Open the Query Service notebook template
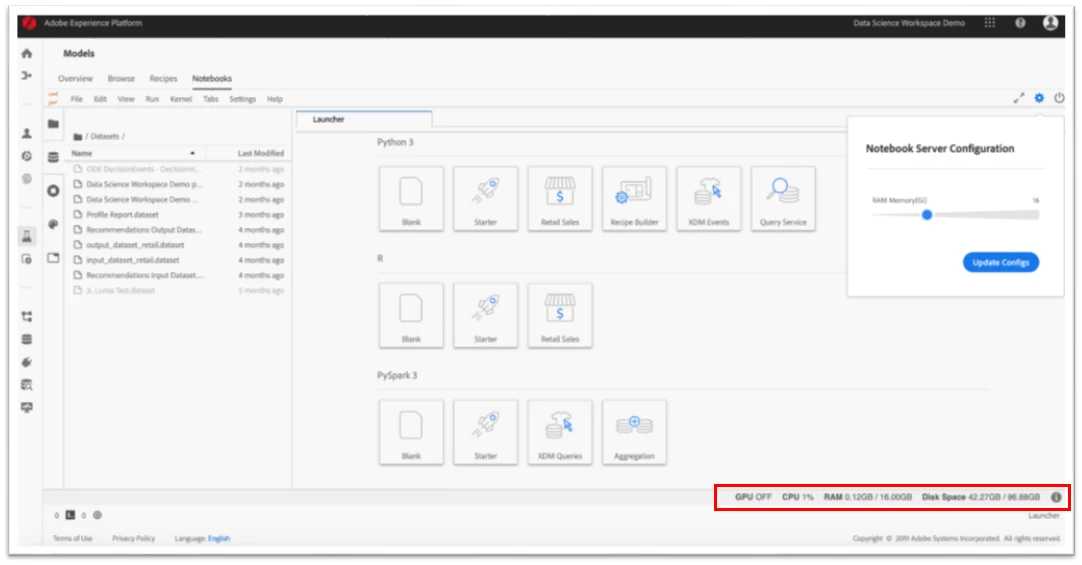This screenshot has height=565, width=1082. [783, 199]
